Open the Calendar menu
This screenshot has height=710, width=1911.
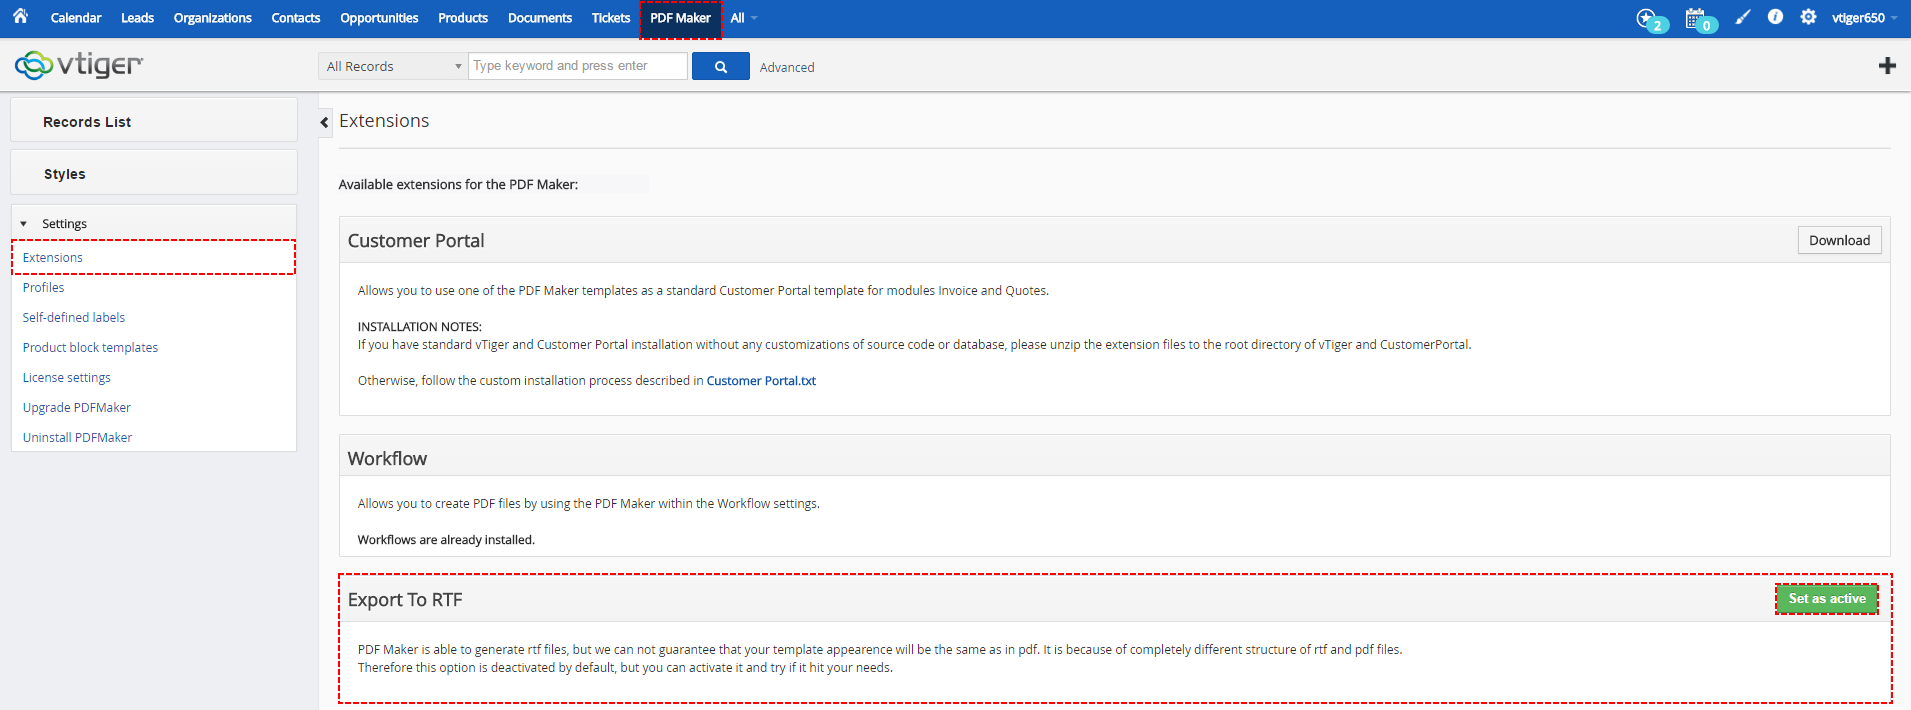pos(76,18)
